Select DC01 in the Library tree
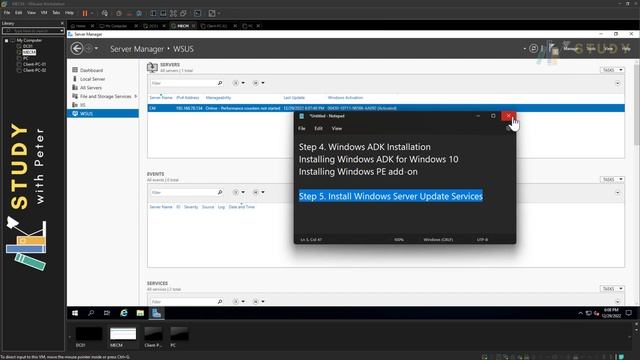Image resolution: width=640 pixels, height=360 pixels. [28, 47]
